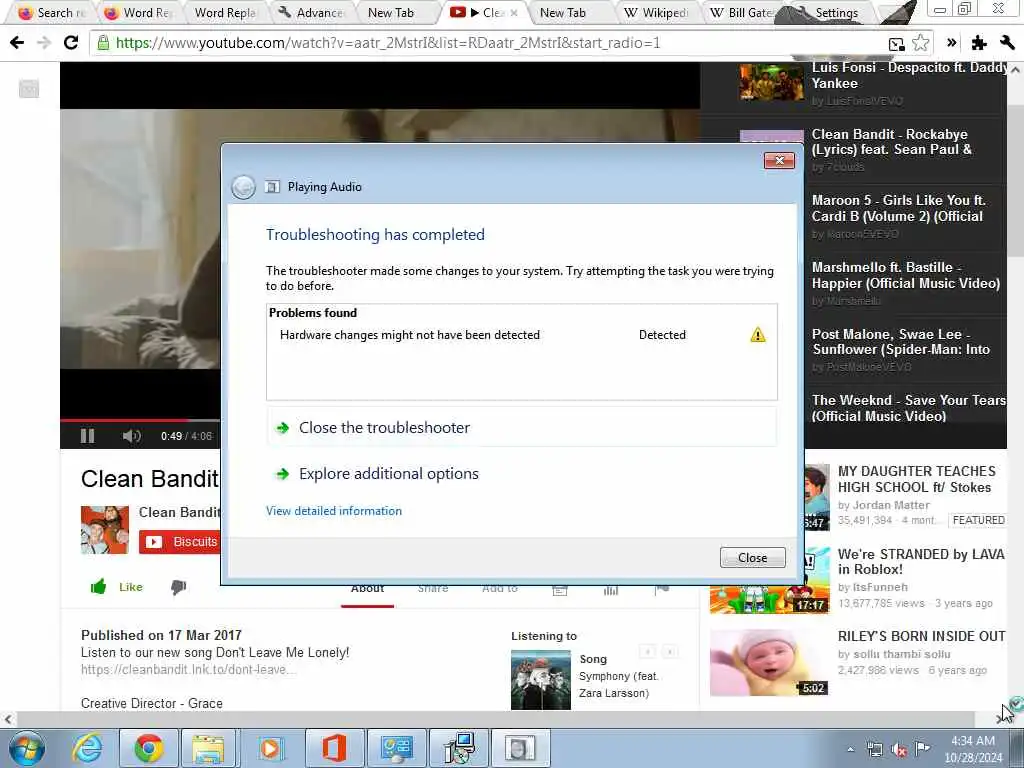1024x768 pixels.
Task: Dislike the video with the thumbs-down icon
Action: tap(178, 587)
